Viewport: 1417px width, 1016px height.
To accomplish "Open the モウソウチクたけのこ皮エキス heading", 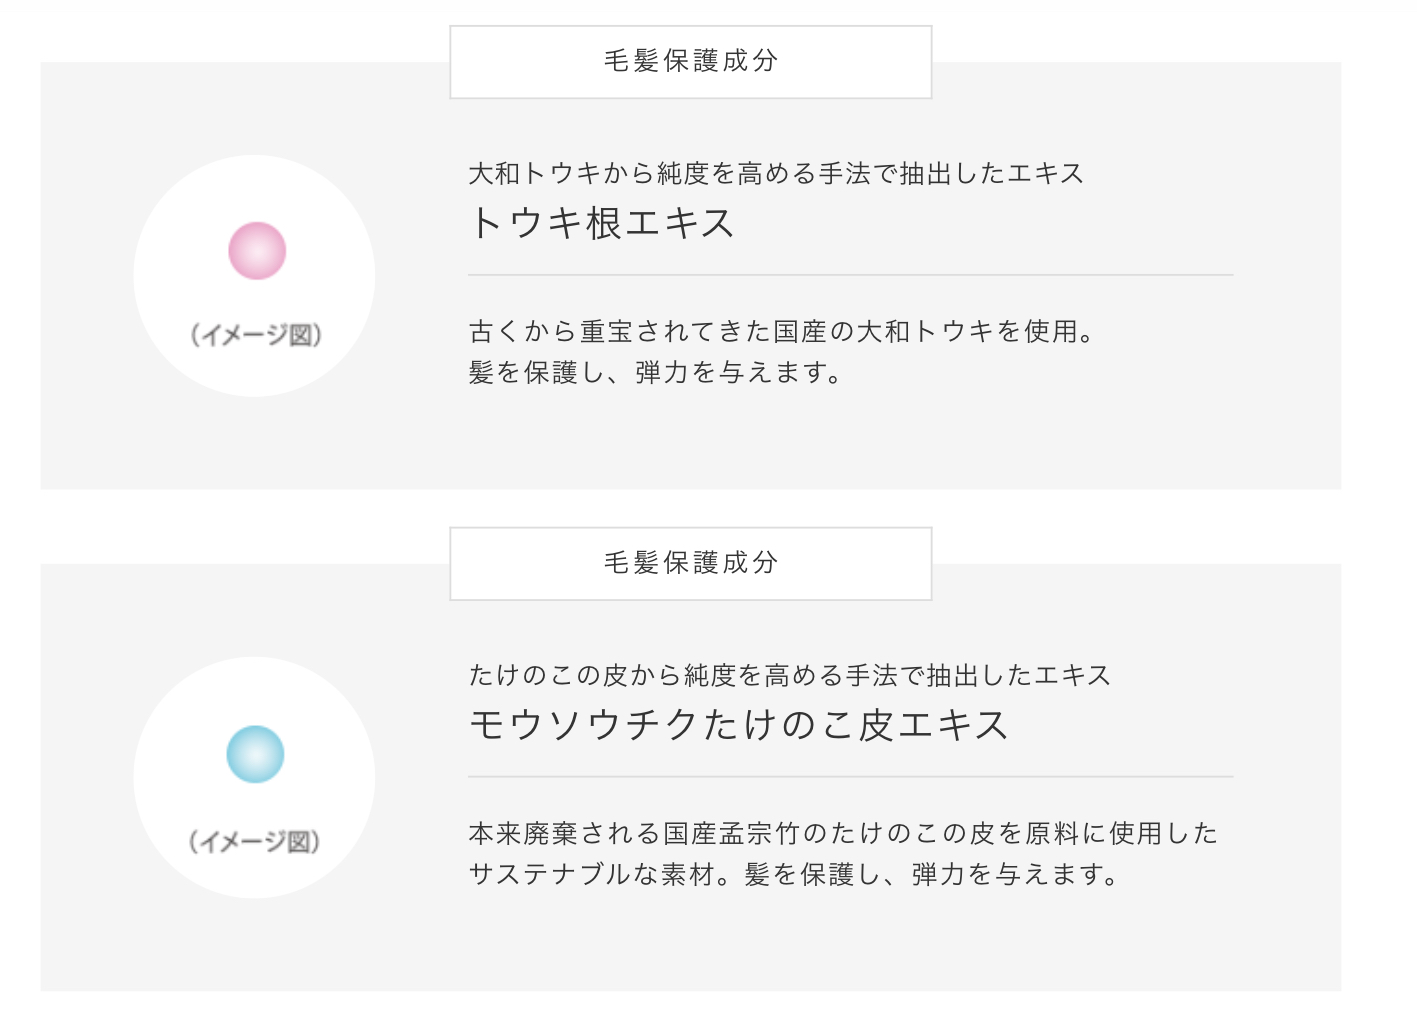I will coord(738,725).
